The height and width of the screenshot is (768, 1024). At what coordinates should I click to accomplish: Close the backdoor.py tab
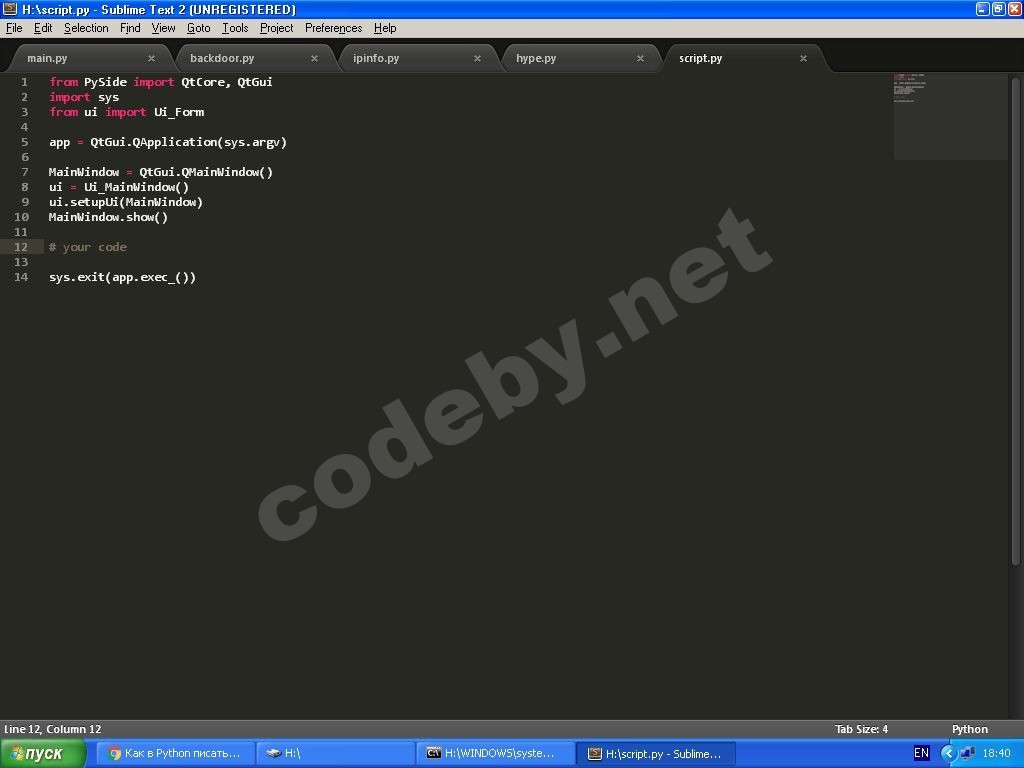click(x=314, y=58)
